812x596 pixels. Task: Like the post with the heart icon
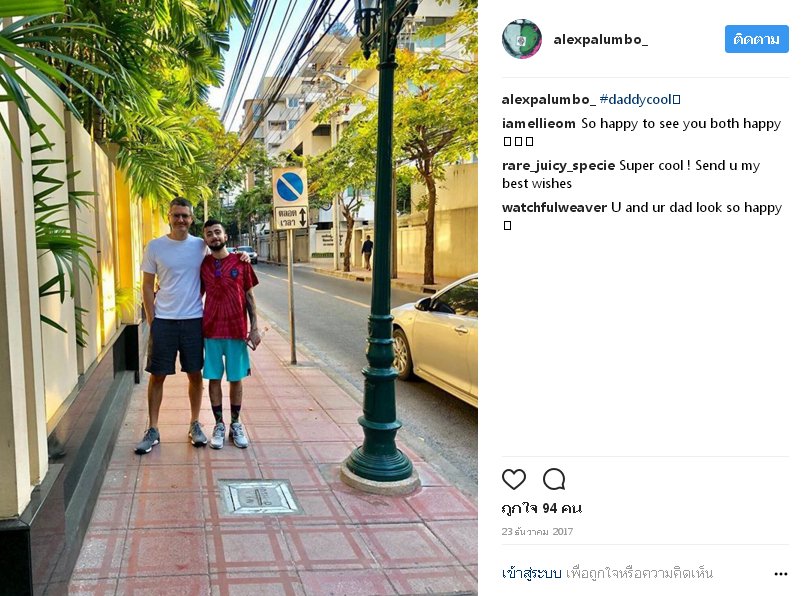tap(514, 479)
